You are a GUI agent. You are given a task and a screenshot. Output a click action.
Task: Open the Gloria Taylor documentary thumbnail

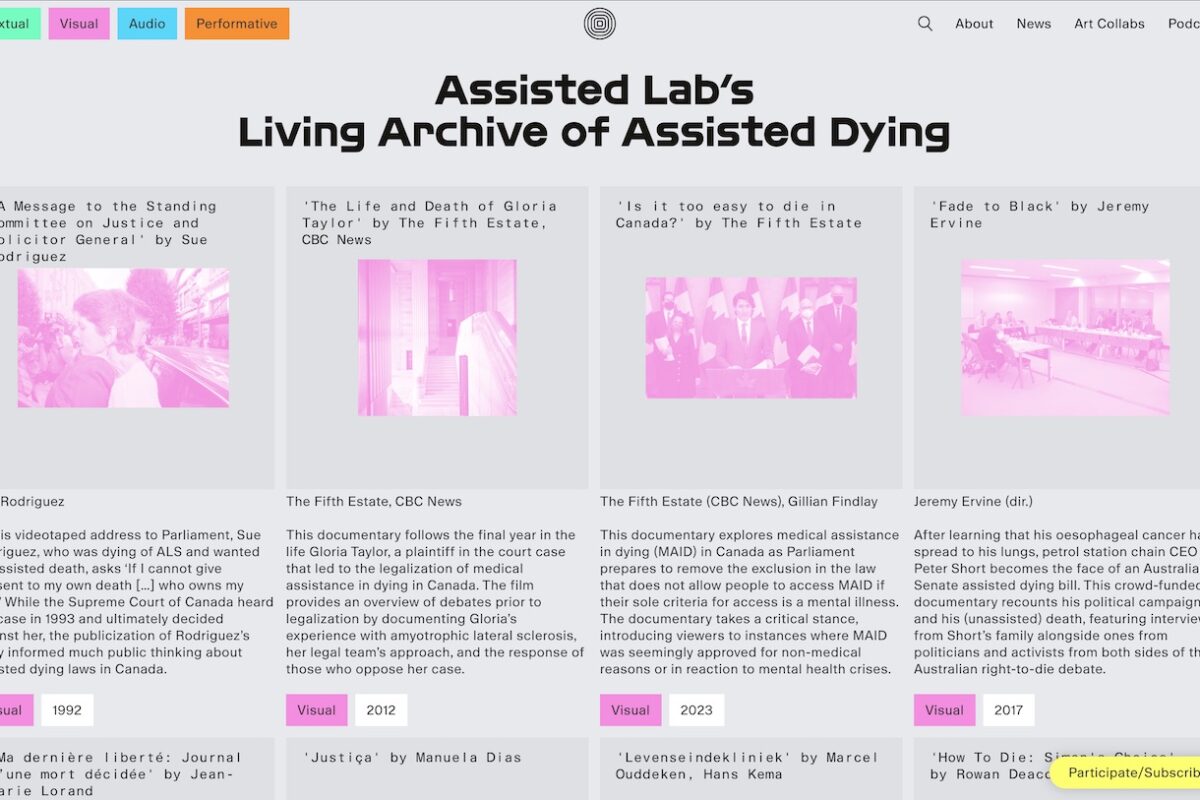(437, 337)
